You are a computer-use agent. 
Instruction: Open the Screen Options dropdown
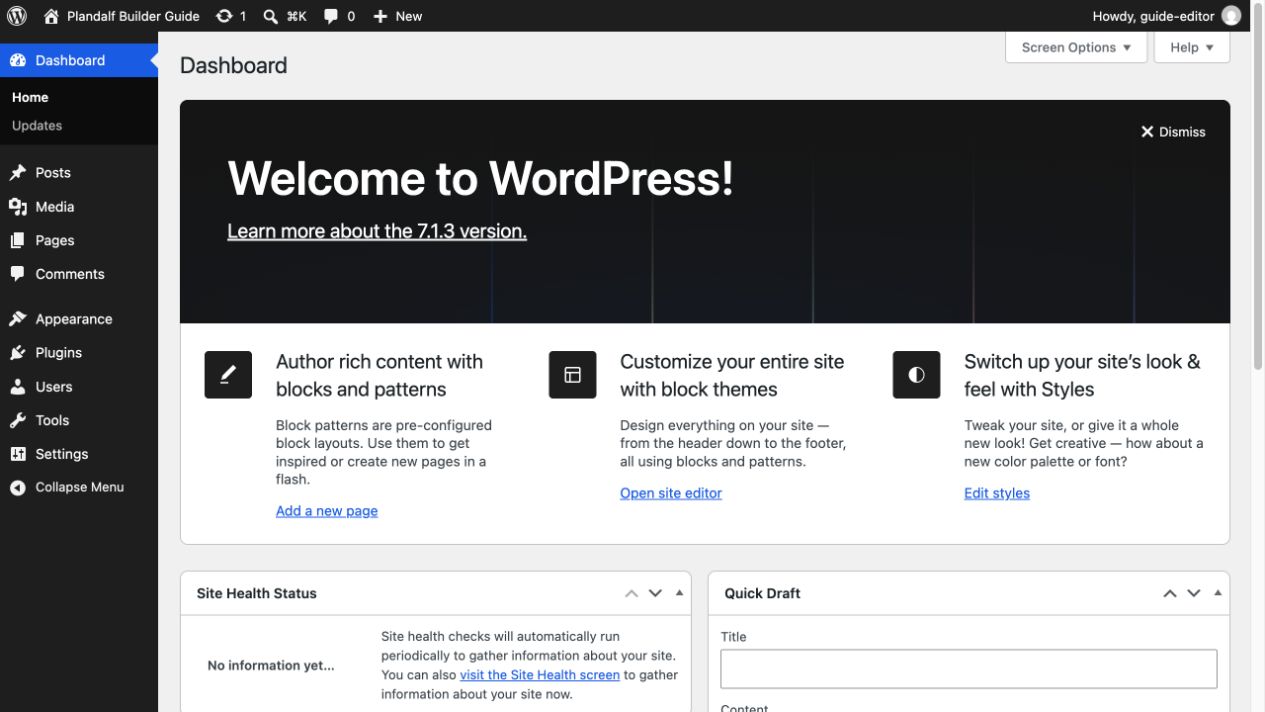(x=1076, y=47)
